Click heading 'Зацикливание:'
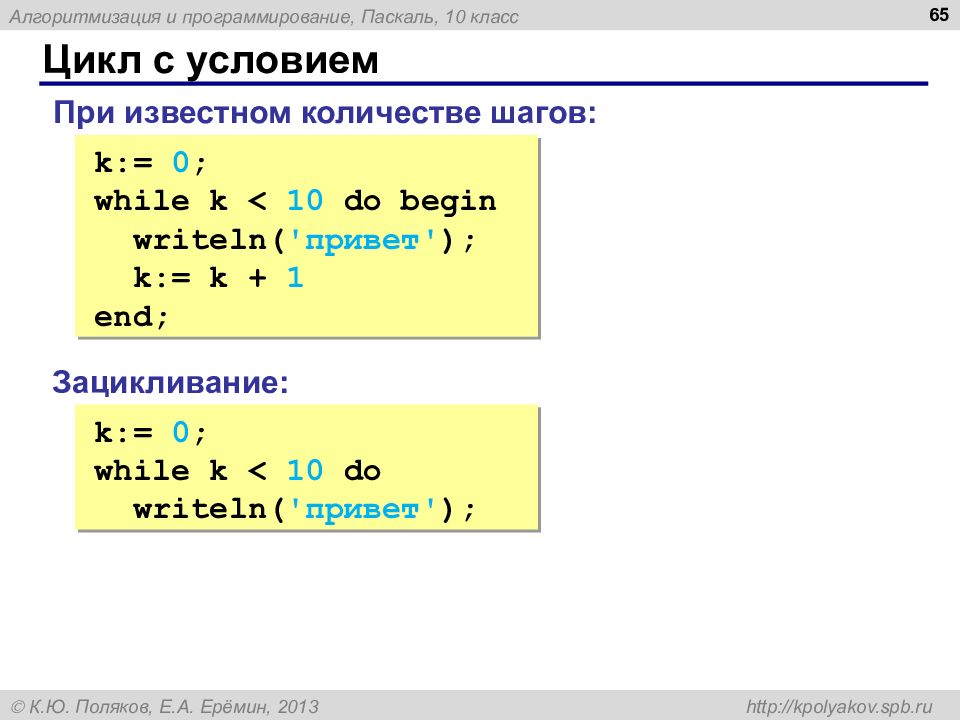 click(170, 382)
